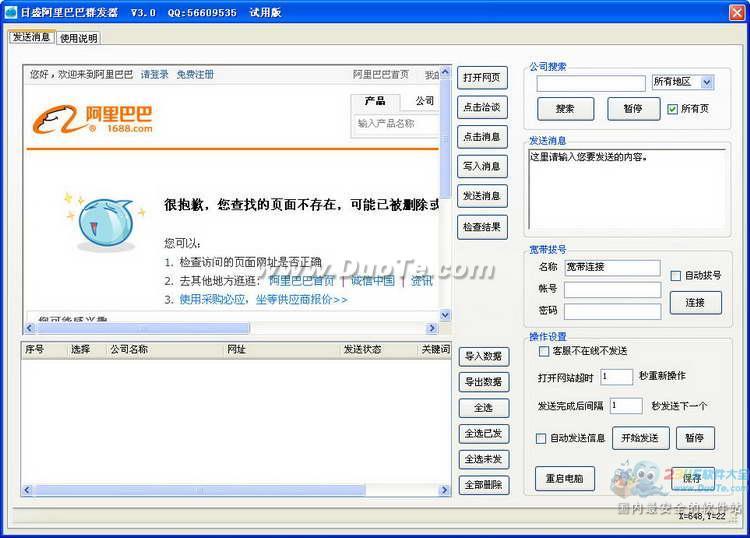Click browser vertical scrollbar down arrow
Image resolution: width=750 pixels, height=538 pixels.
coord(445,315)
